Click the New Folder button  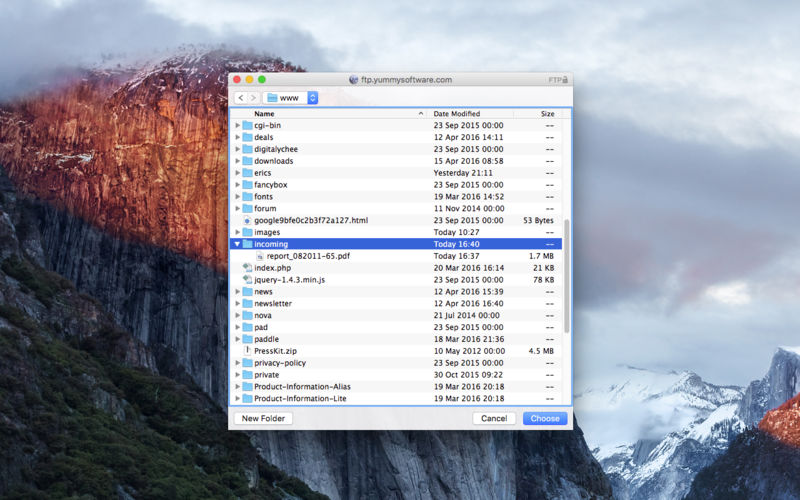[x=263, y=418]
